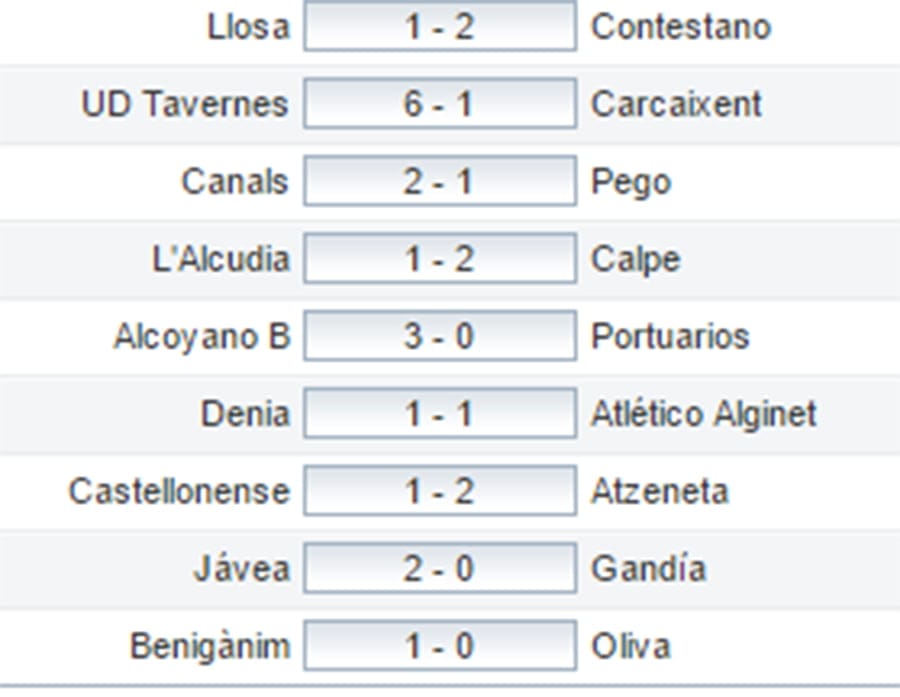900x697 pixels.
Task: Click the Denia 1 - 1 score box
Action: 440,414
